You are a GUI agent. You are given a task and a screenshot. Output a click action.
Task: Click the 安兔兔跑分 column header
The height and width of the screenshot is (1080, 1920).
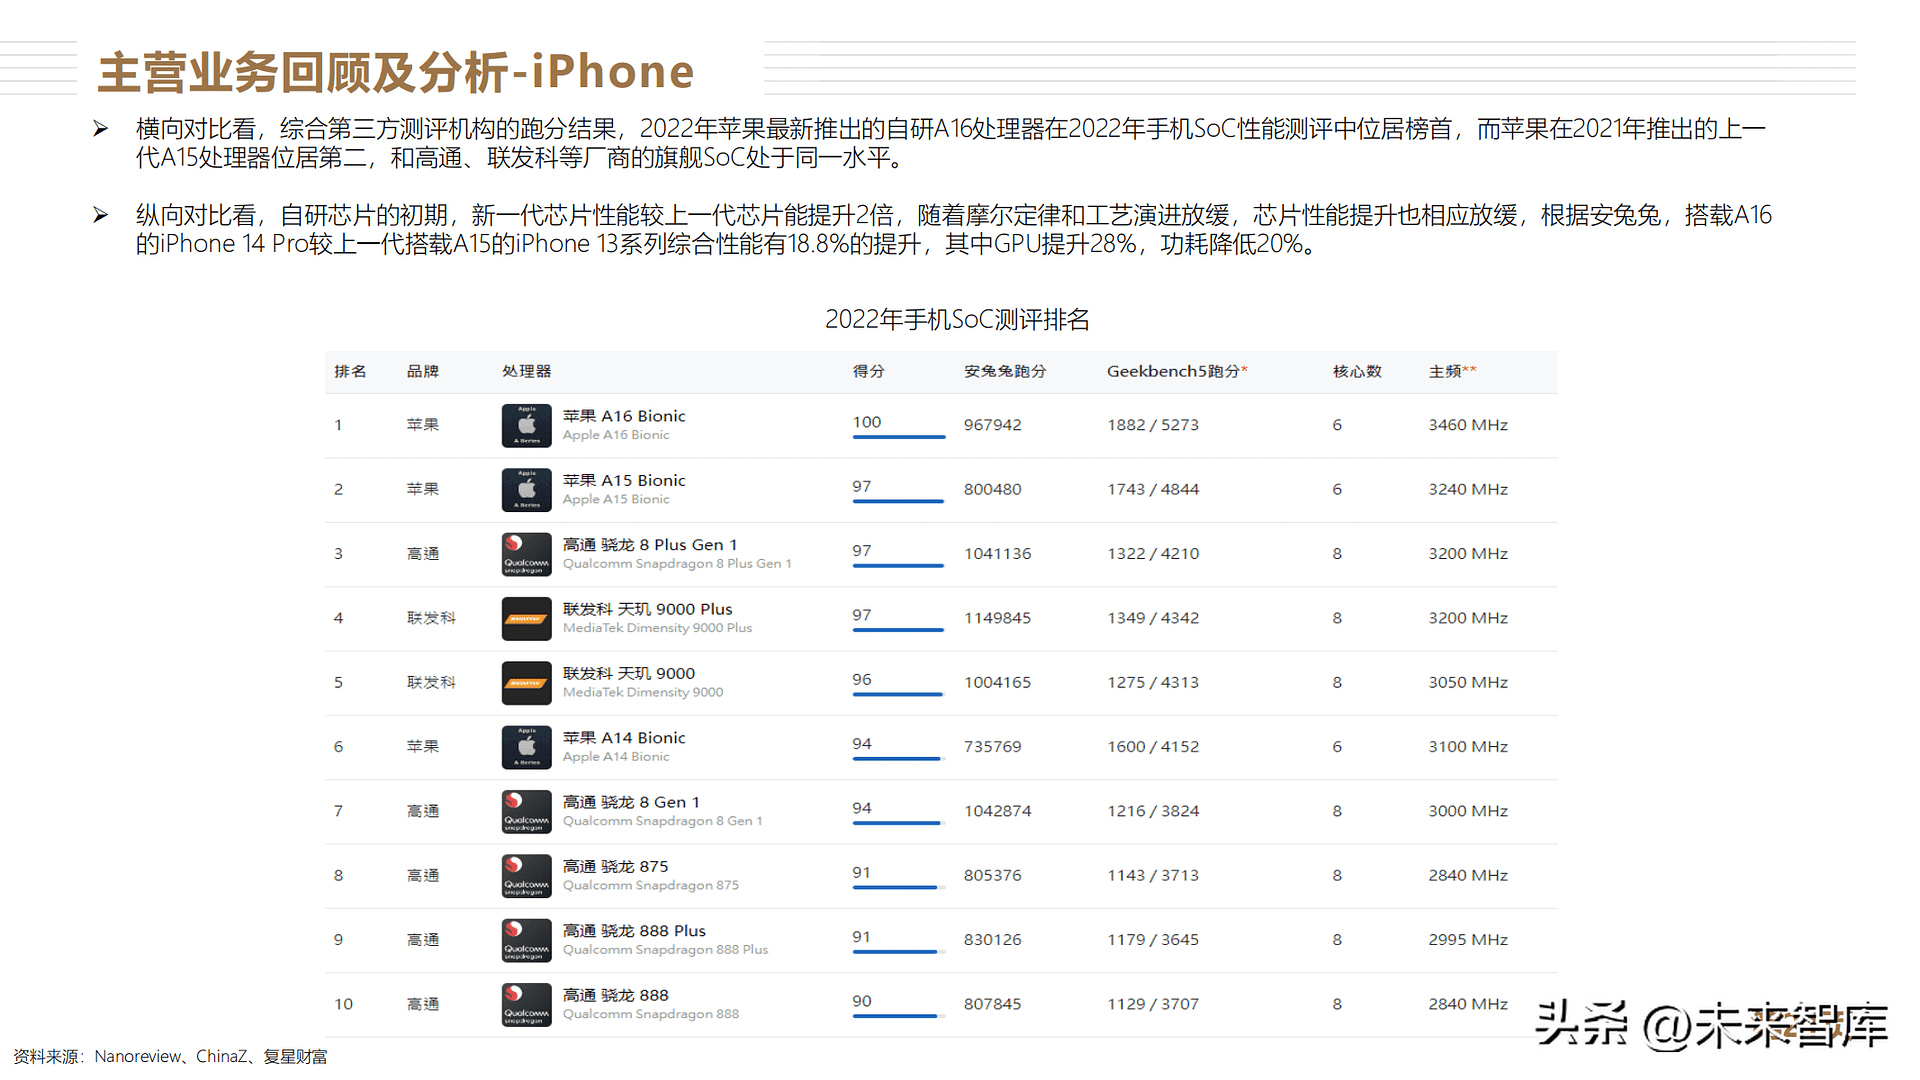pyautogui.click(x=1005, y=371)
